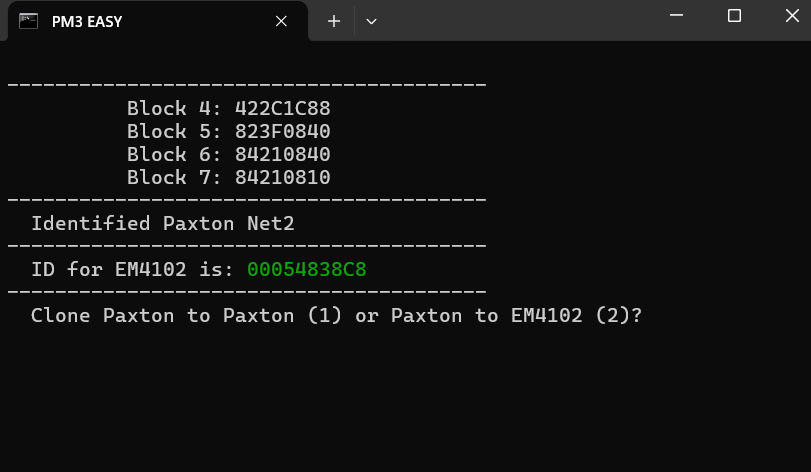Click the "ID for EM4102 is:" label
The image size is (811, 472).
pos(132,269)
